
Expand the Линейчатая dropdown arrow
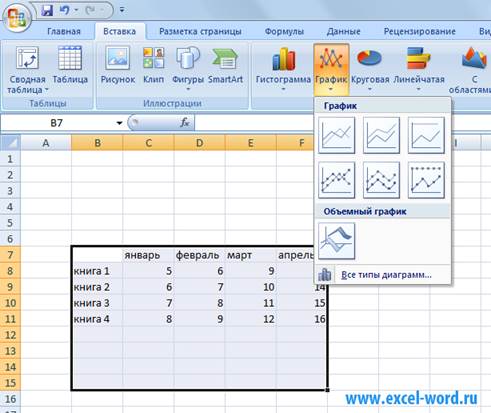click(419, 89)
